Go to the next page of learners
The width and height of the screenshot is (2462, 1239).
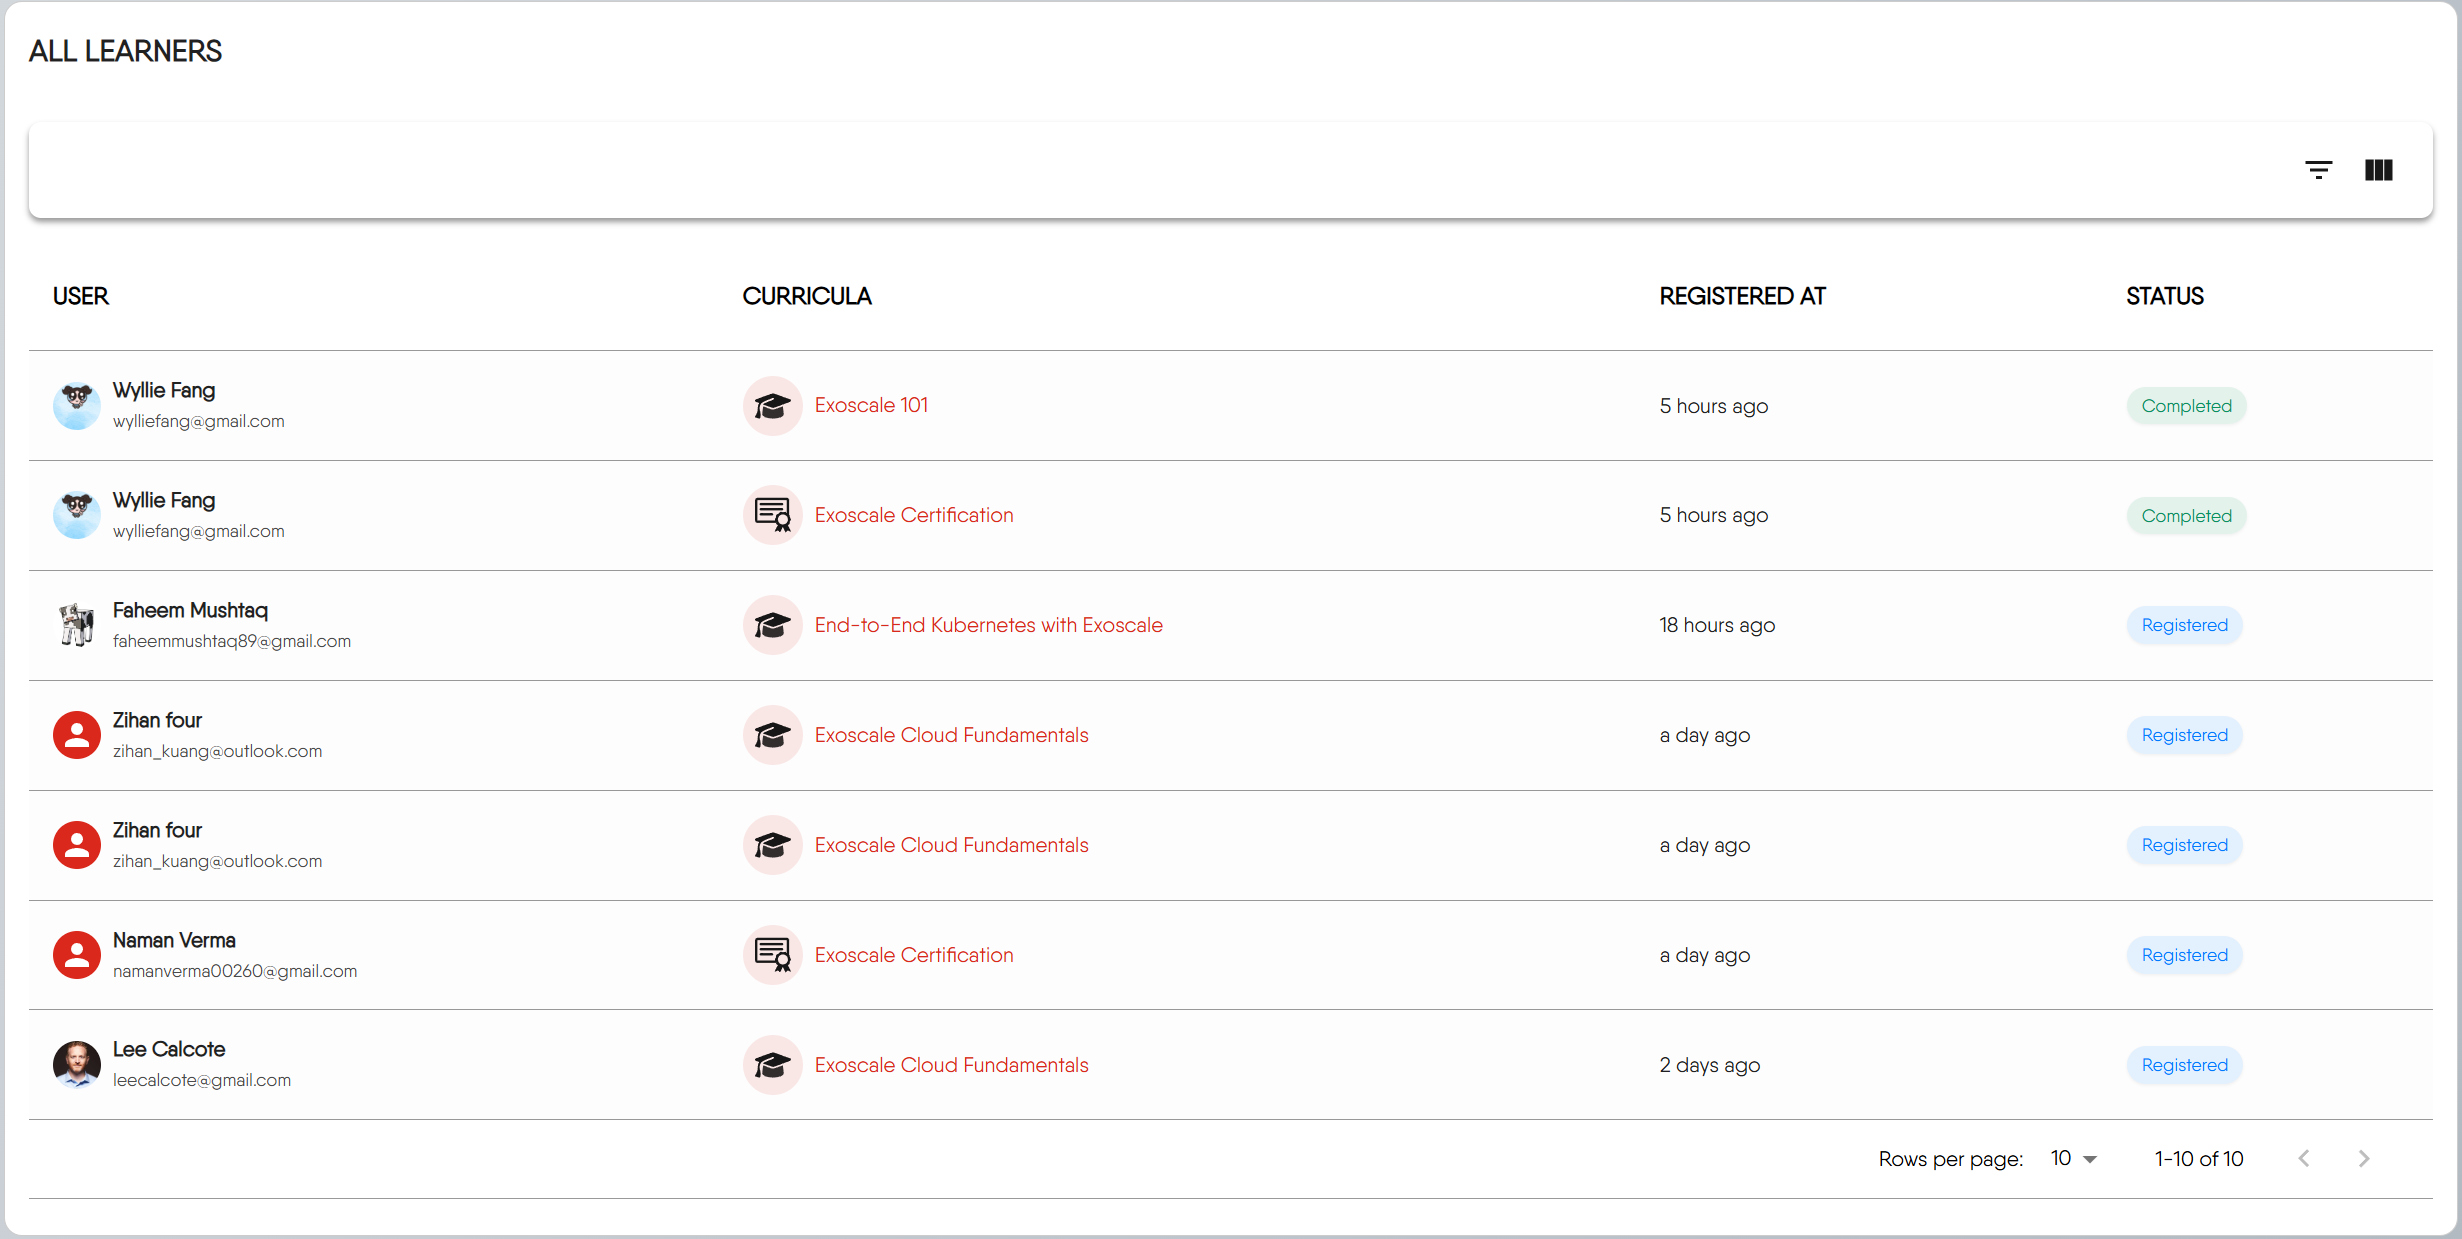coord(2364,1159)
